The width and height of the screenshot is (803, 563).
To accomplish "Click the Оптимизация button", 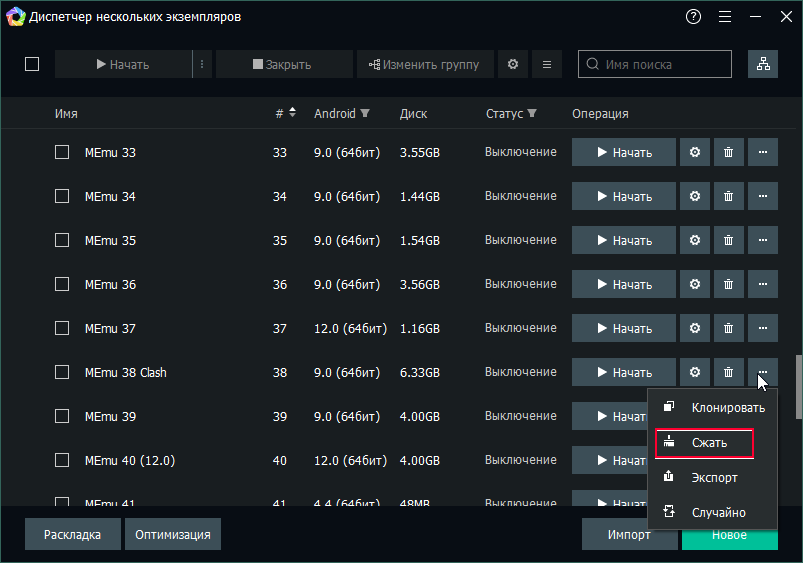I will tap(173, 534).
